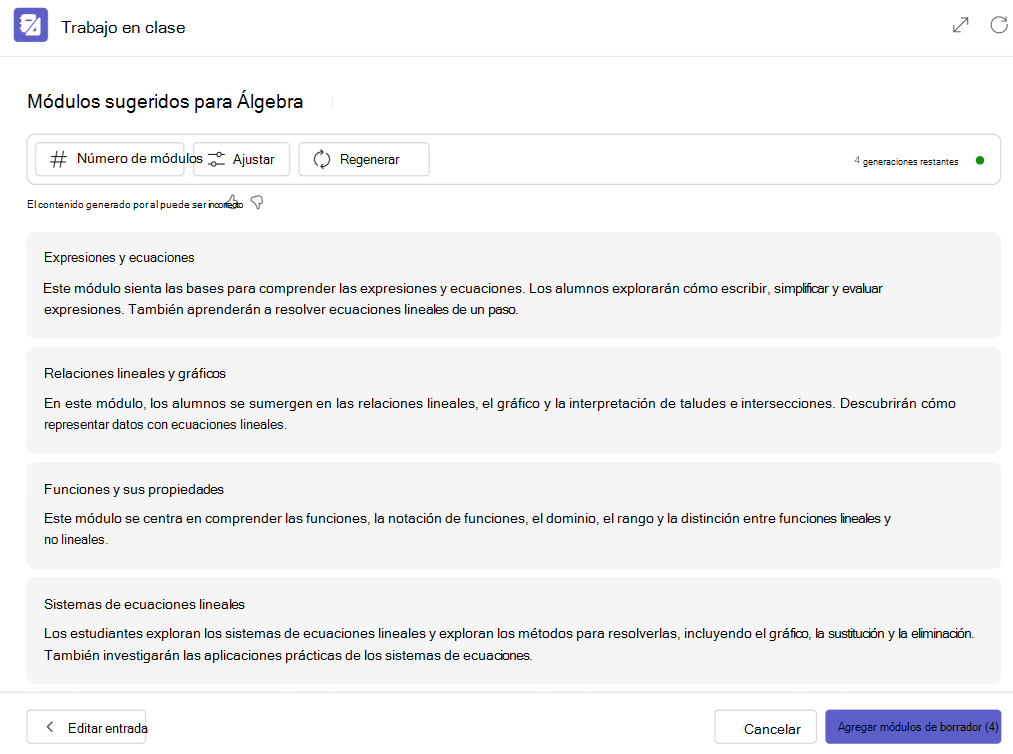This screenshot has height=754, width=1013.
Task: Open the Número de módulos option
Action: click(110, 159)
